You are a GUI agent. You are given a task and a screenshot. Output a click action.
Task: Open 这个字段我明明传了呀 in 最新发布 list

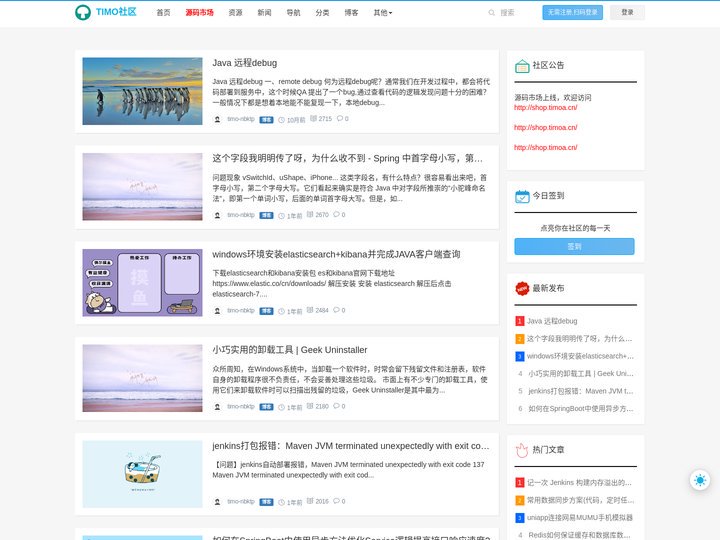(x=579, y=338)
